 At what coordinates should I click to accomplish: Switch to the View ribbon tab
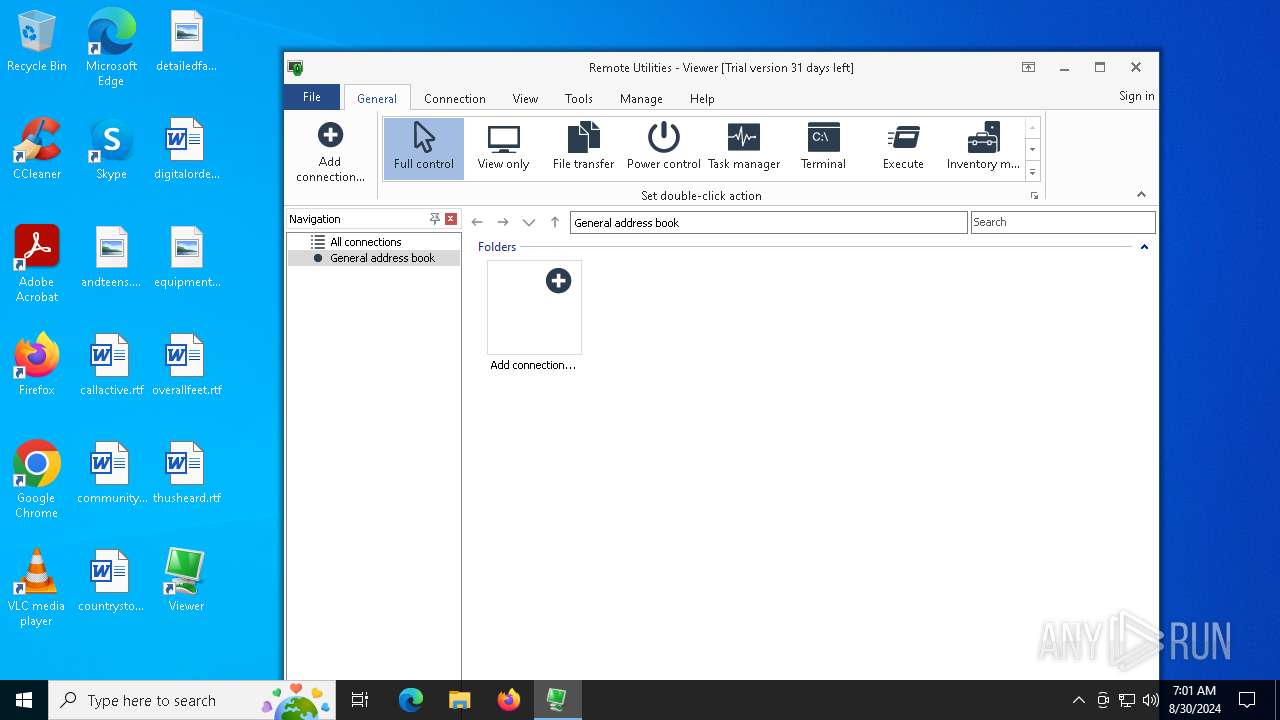coord(525,98)
